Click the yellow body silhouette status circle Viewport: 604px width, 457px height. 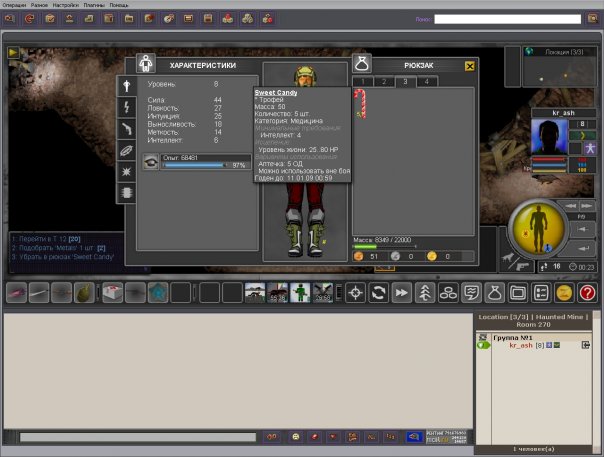click(539, 227)
